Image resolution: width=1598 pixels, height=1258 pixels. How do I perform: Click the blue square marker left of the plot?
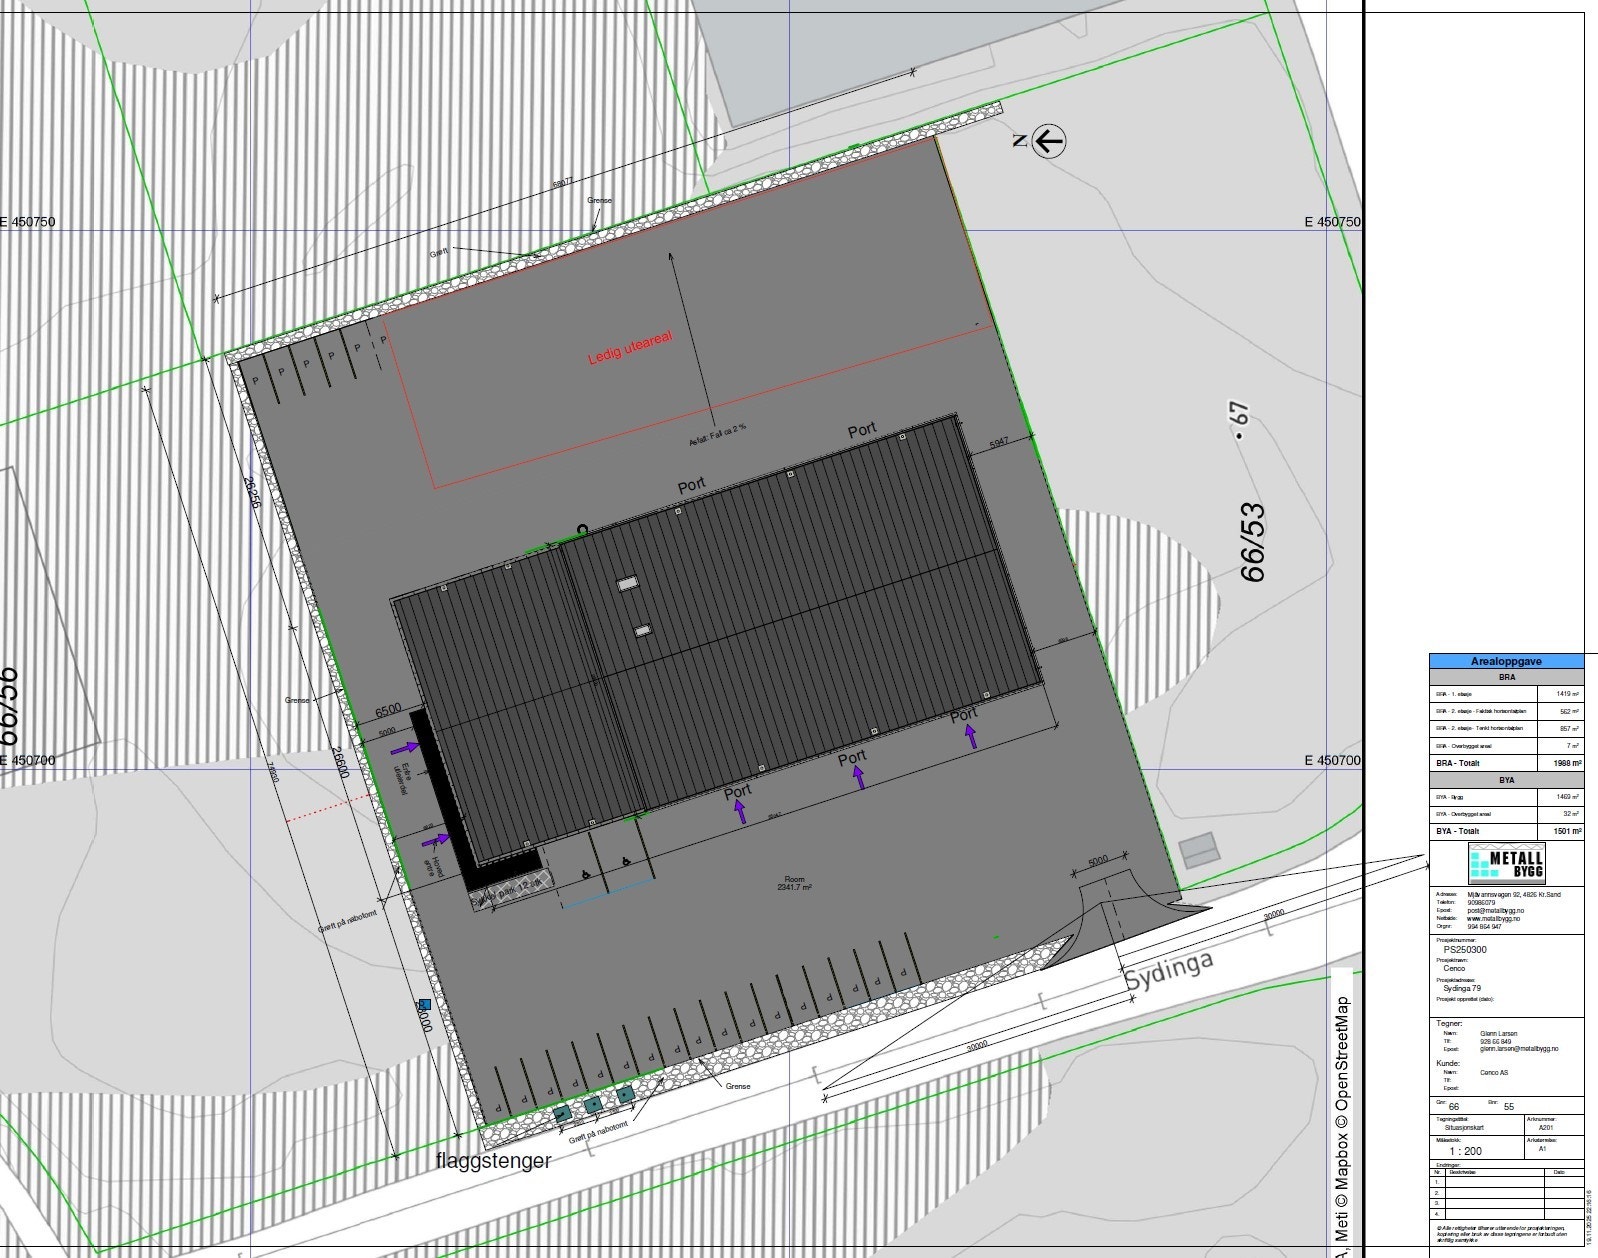point(424,1005)
